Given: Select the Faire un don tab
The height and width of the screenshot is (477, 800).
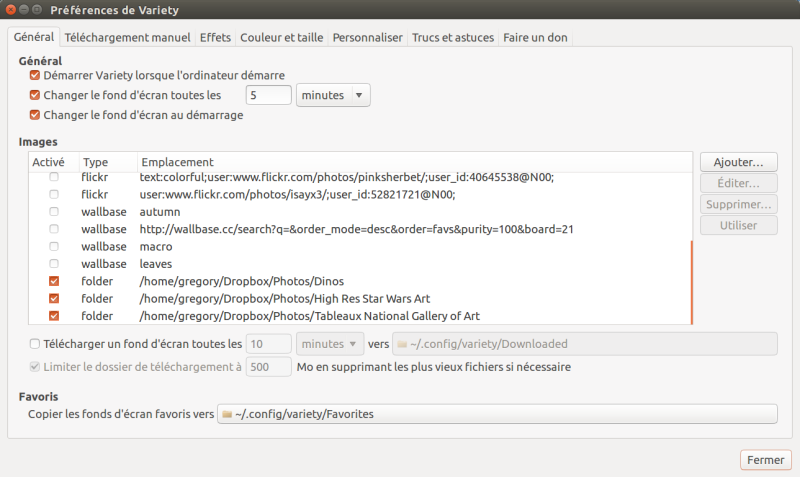Looking at the screenshot, I should [x=535, y=37].
